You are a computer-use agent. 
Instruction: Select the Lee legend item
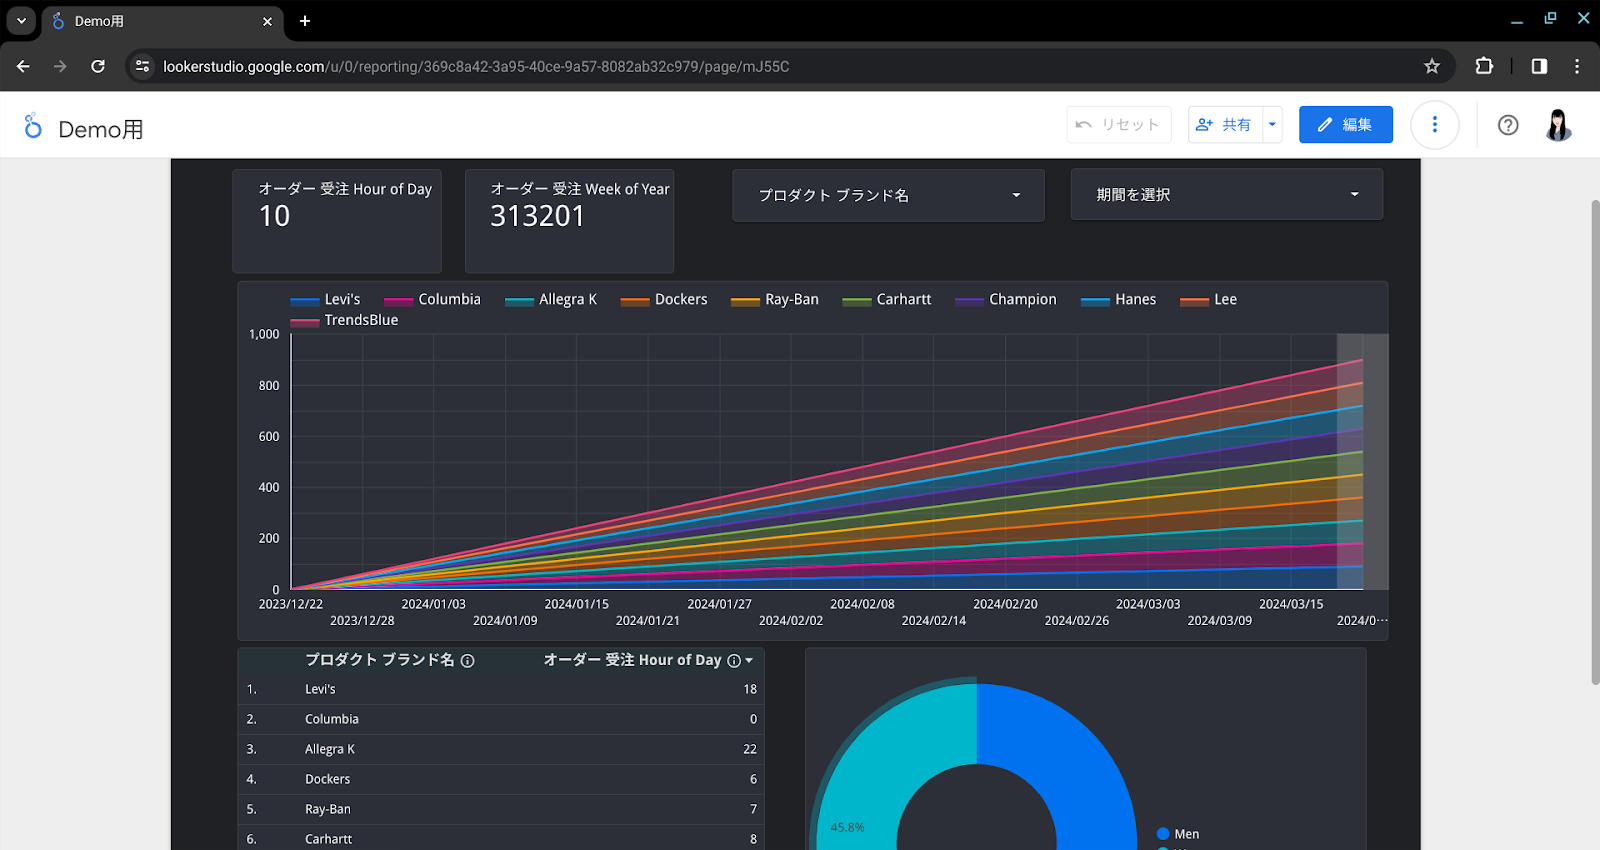[1209, 300]
